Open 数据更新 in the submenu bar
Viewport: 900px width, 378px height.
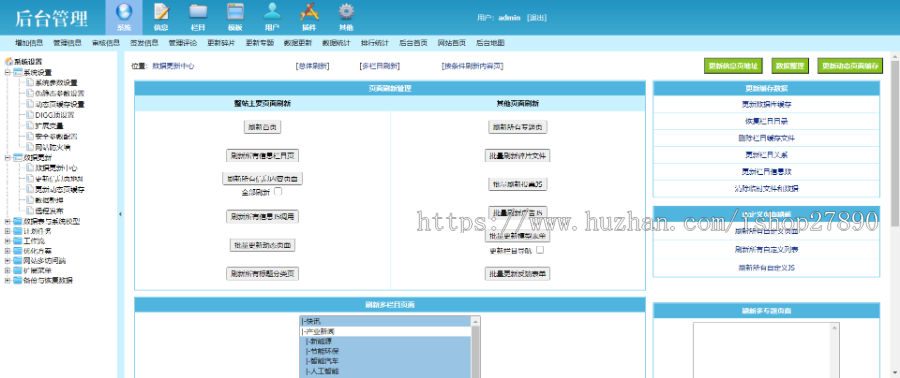[298, 43]
